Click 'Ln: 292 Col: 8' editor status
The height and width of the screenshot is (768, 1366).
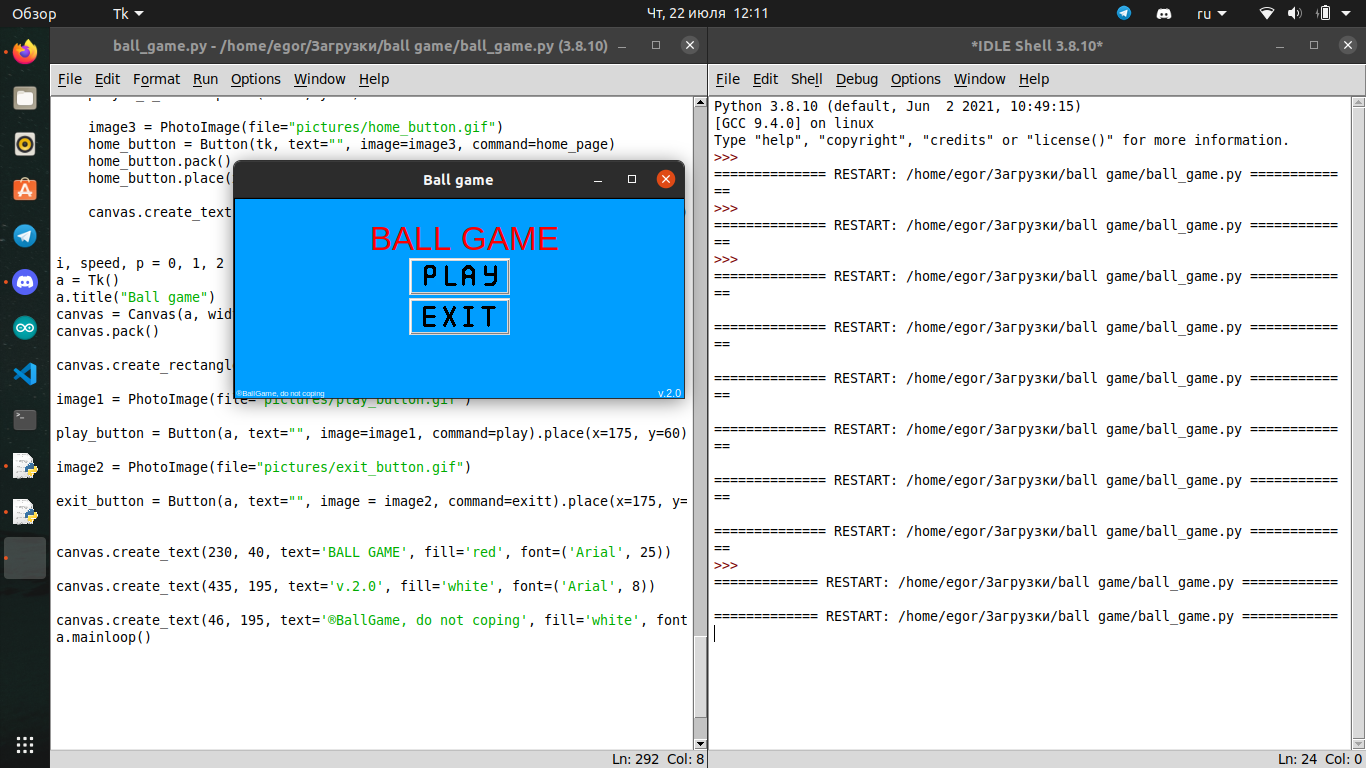coord(658,759)
